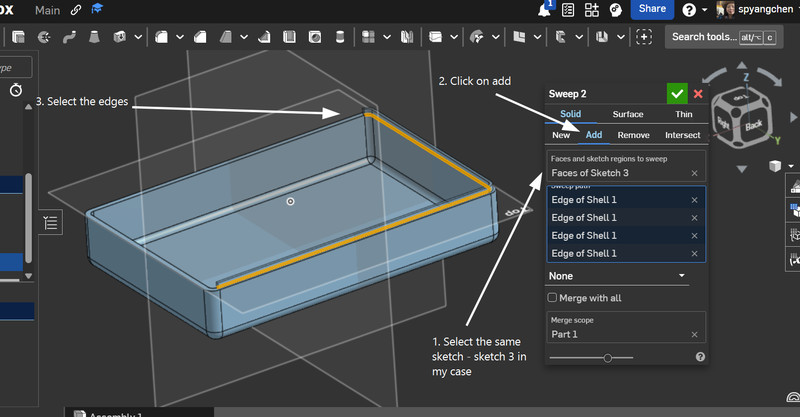Click the Sweep dialog help icon

click(700, 357)
